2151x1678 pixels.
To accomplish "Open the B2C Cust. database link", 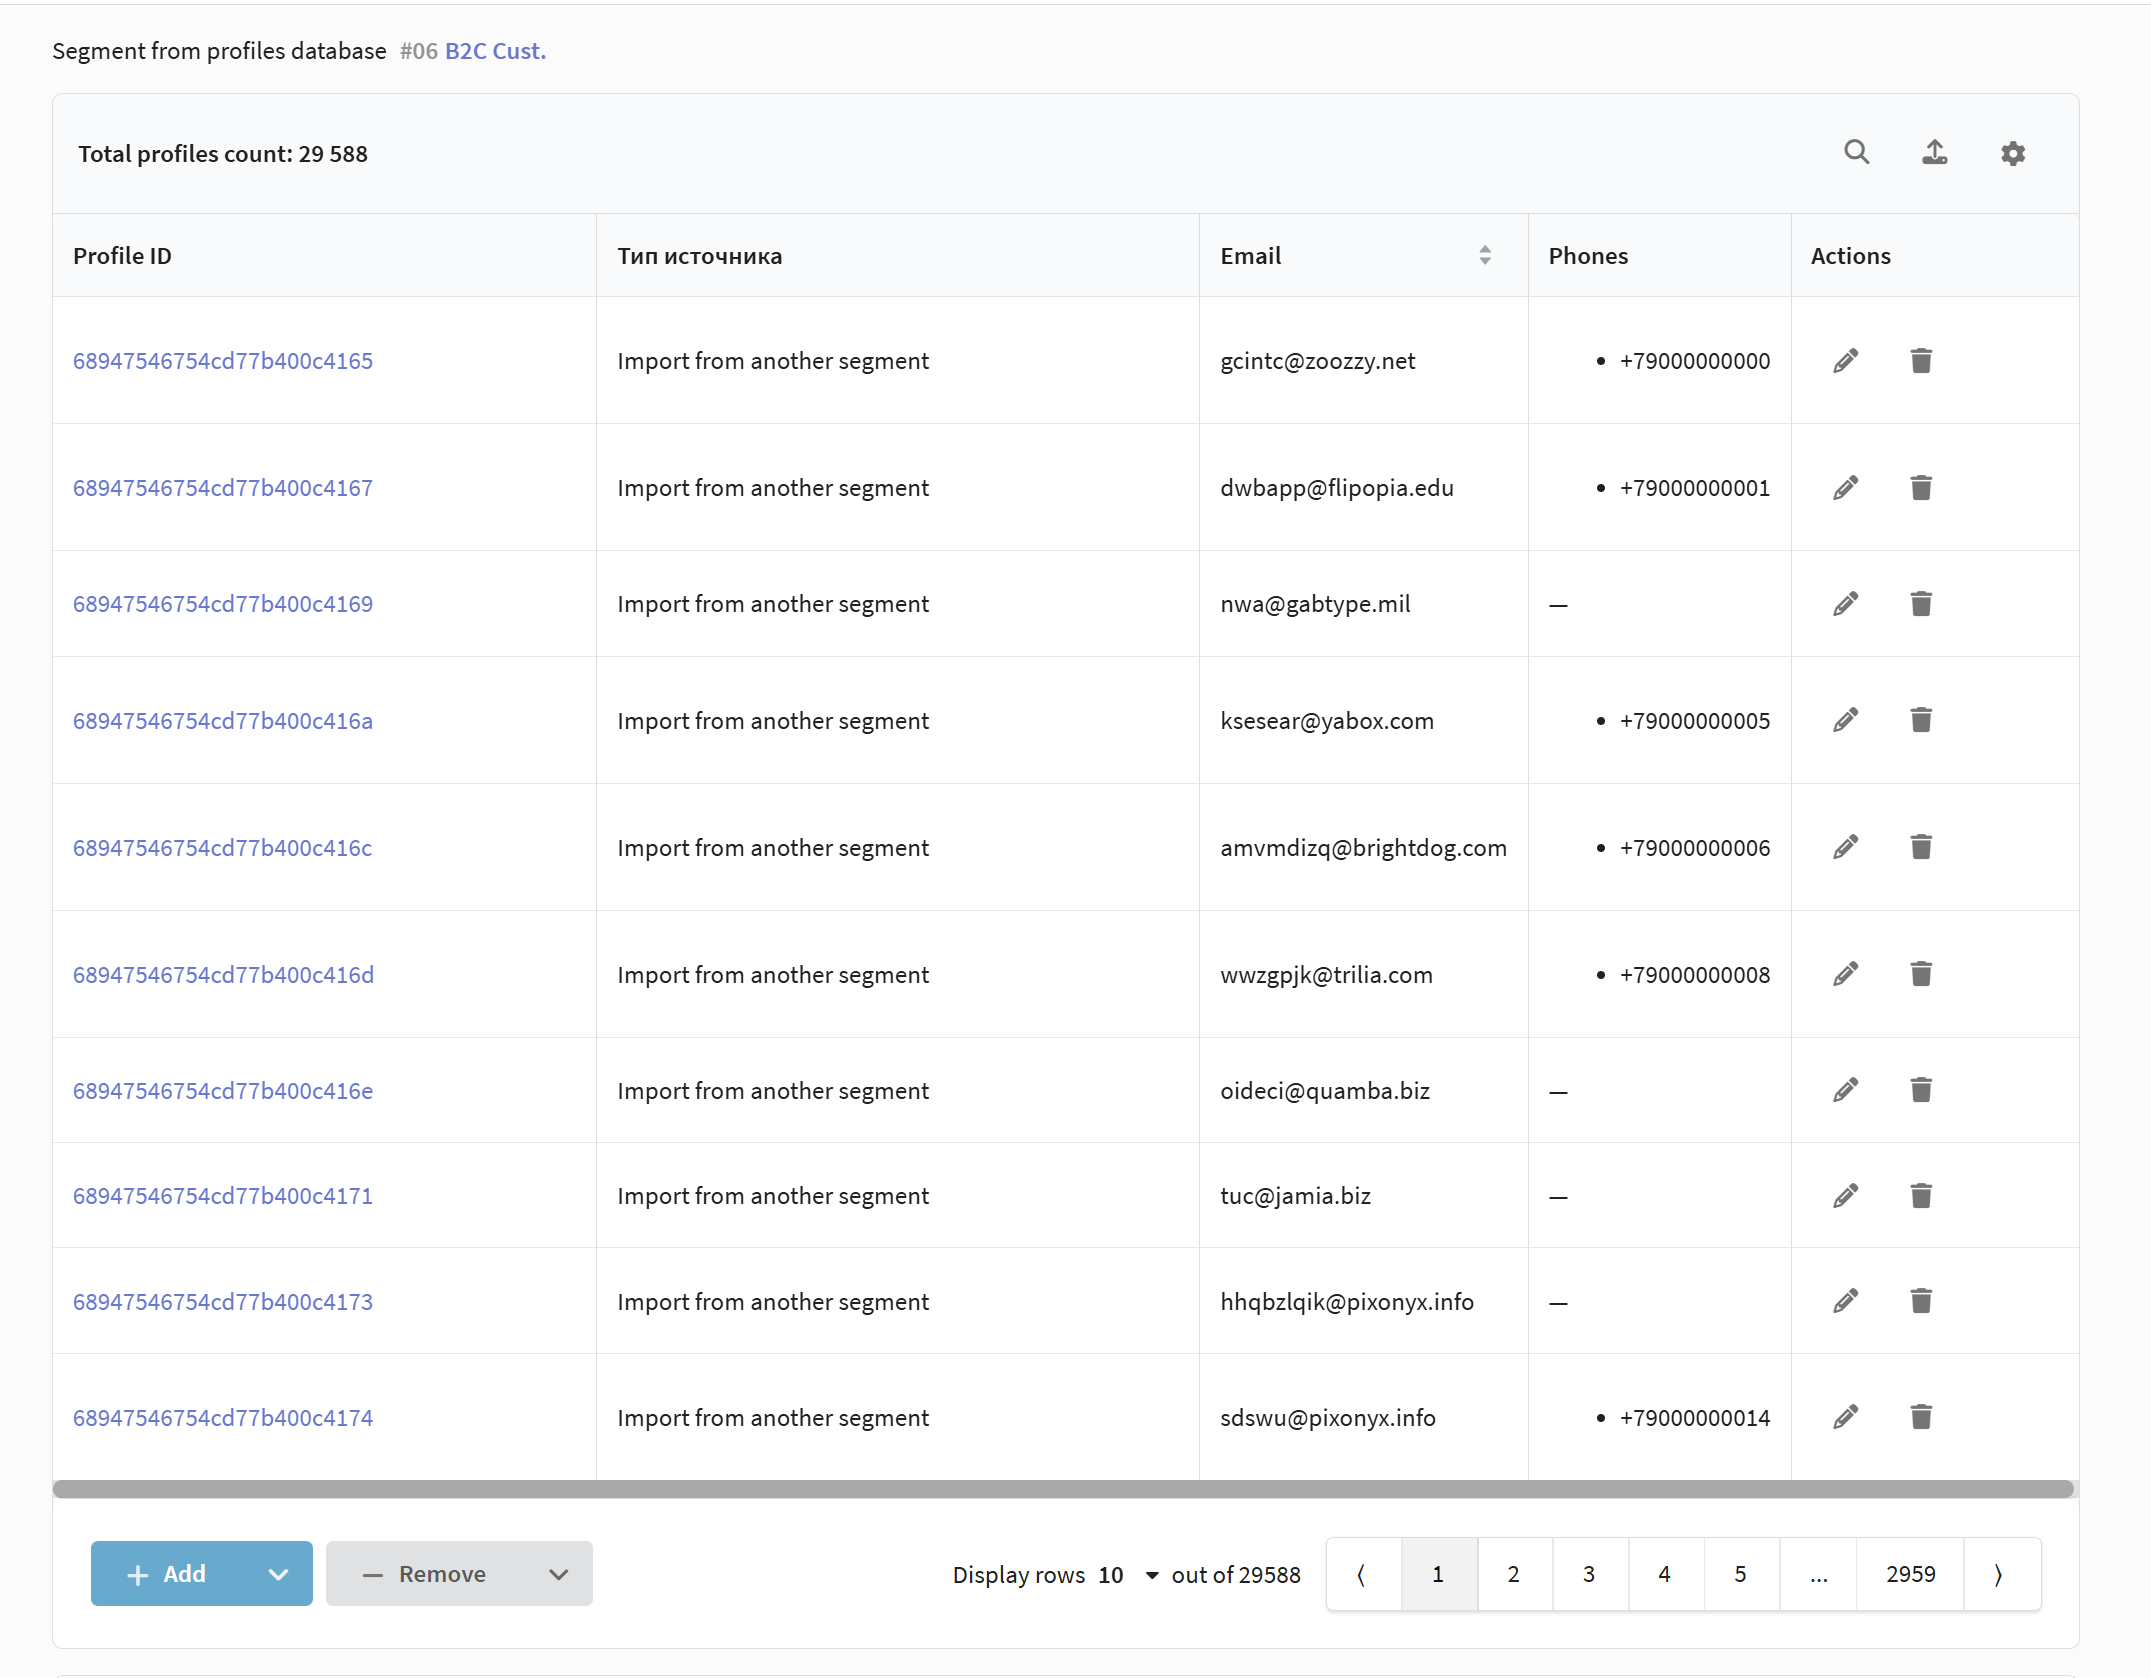I will coord(495,51).
